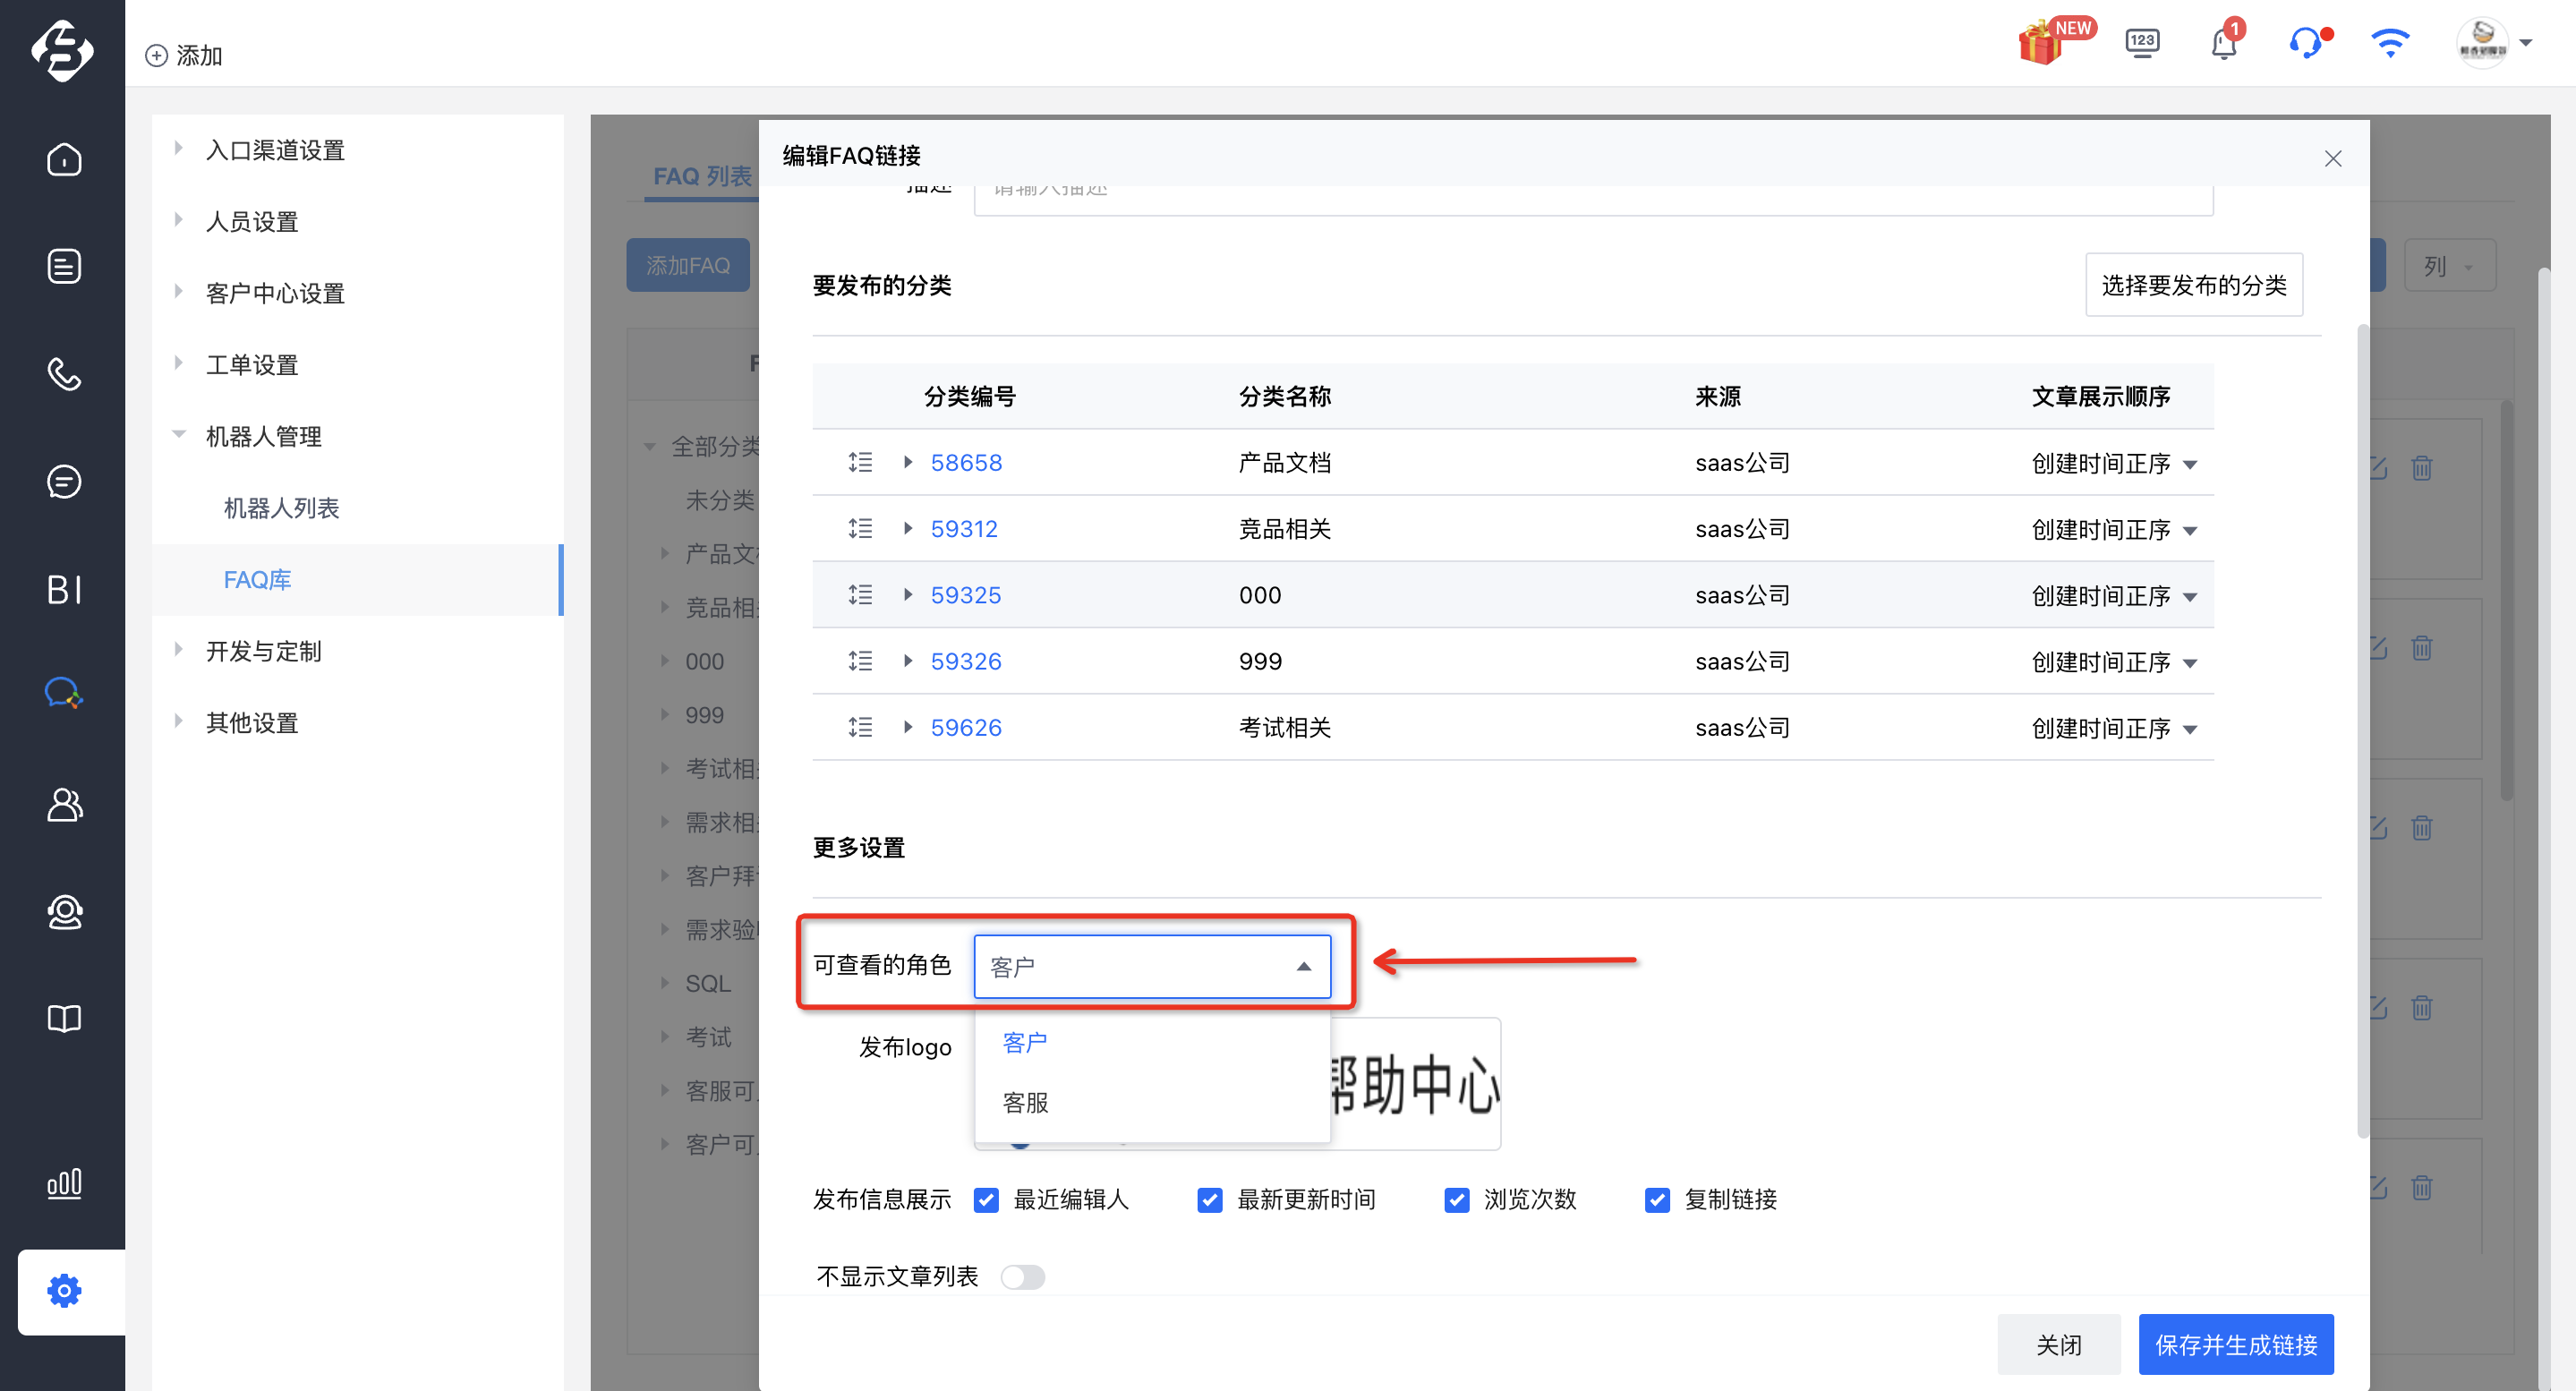This screenshot has width=2576, height=1391.
Task: Click the sort handle for category 58658
Action: [860, 462]
